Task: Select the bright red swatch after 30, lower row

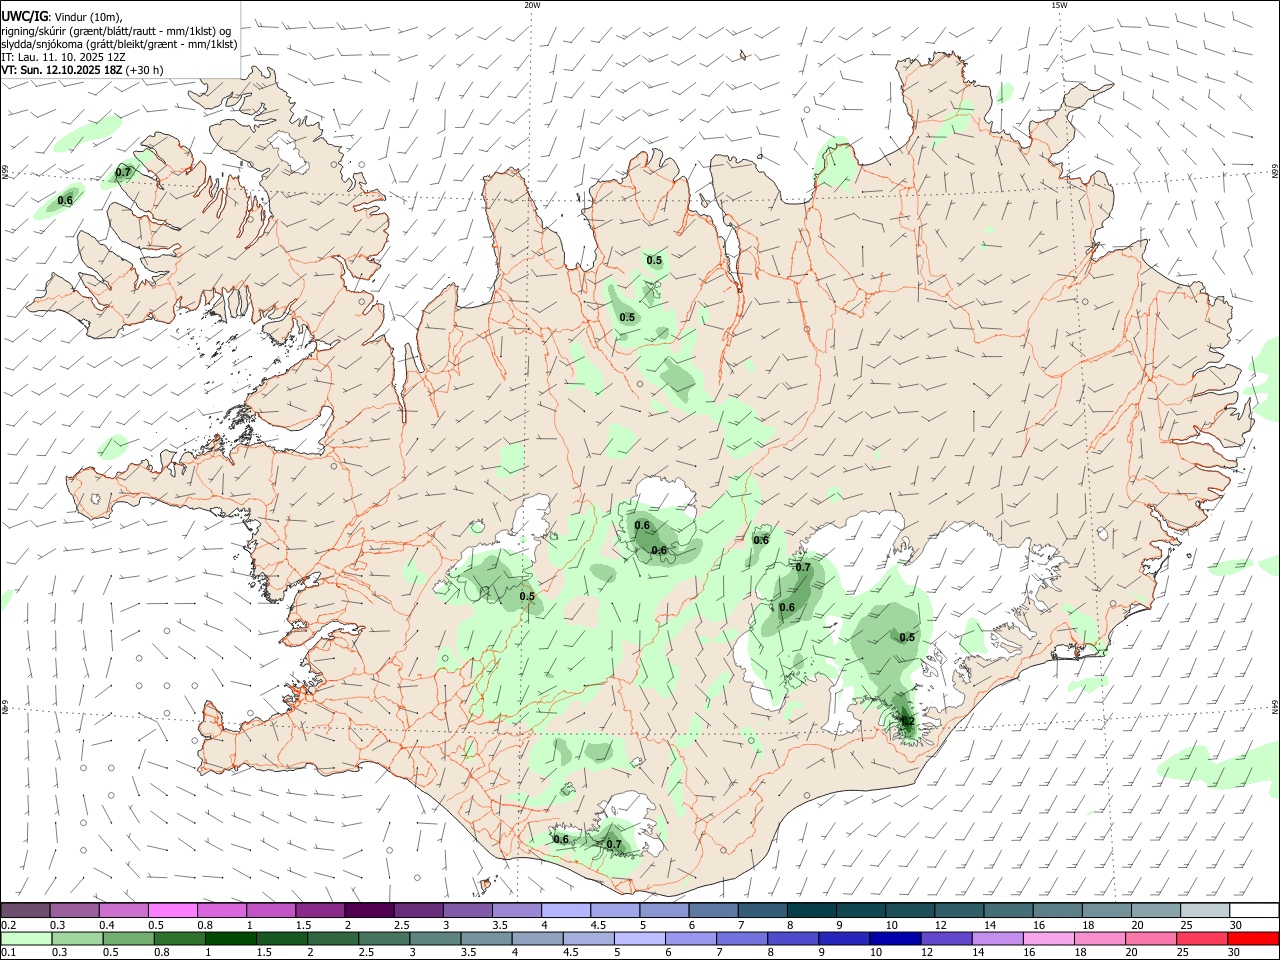Action: coord(1252,938)
